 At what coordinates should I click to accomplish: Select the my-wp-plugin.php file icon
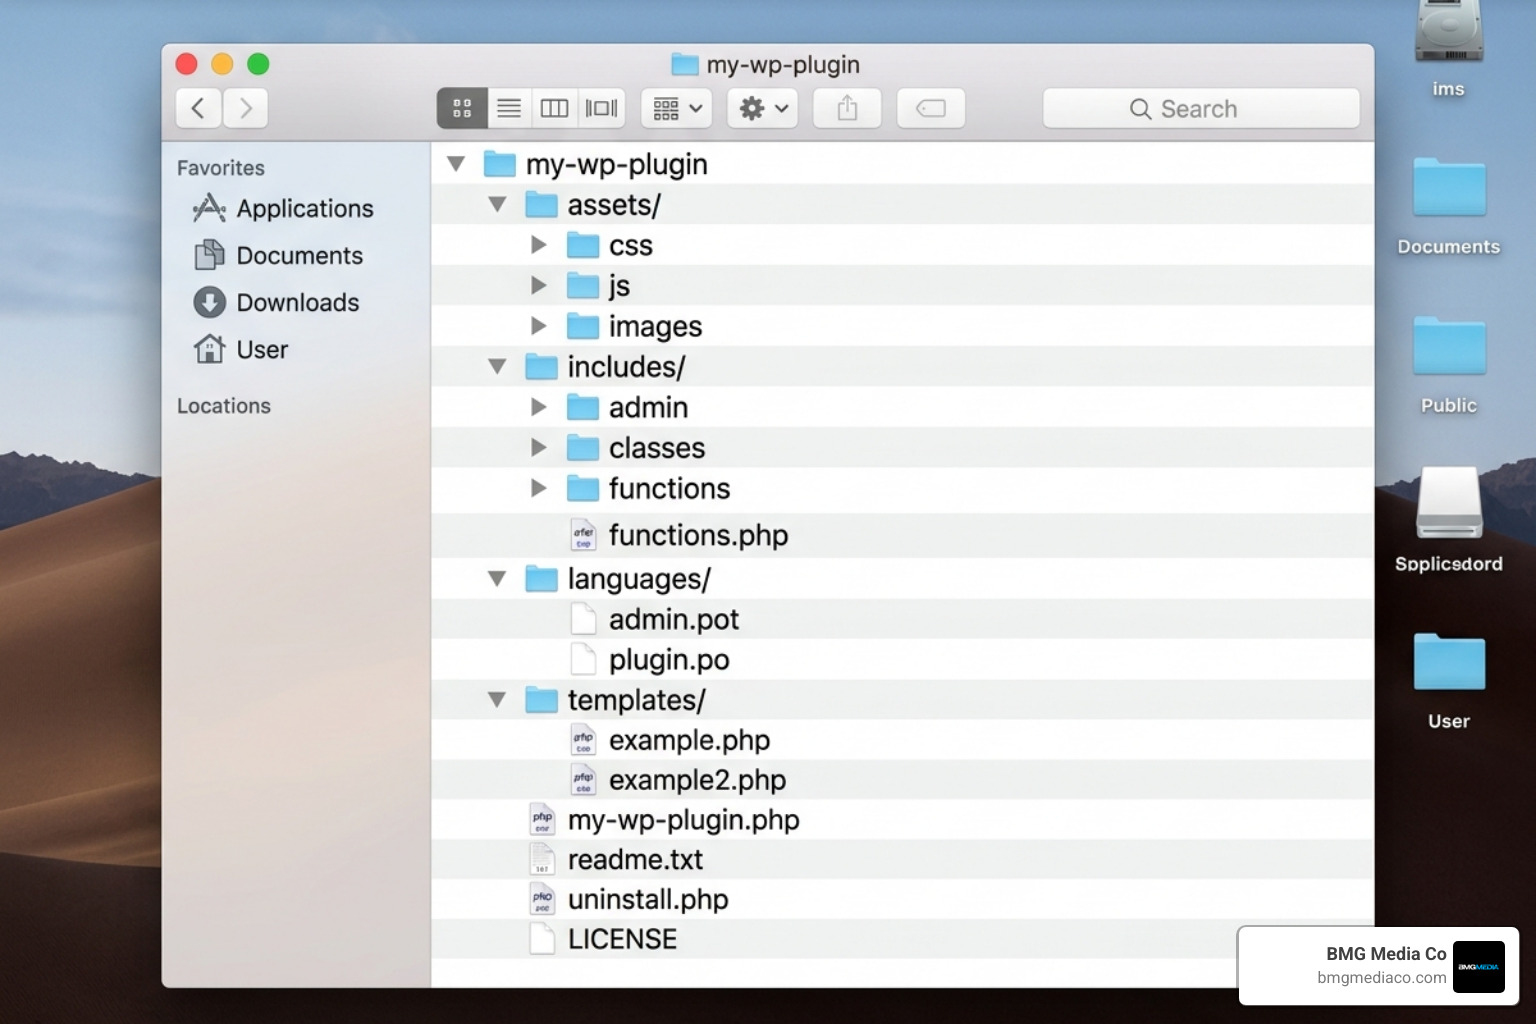click(x=542, y=820)
